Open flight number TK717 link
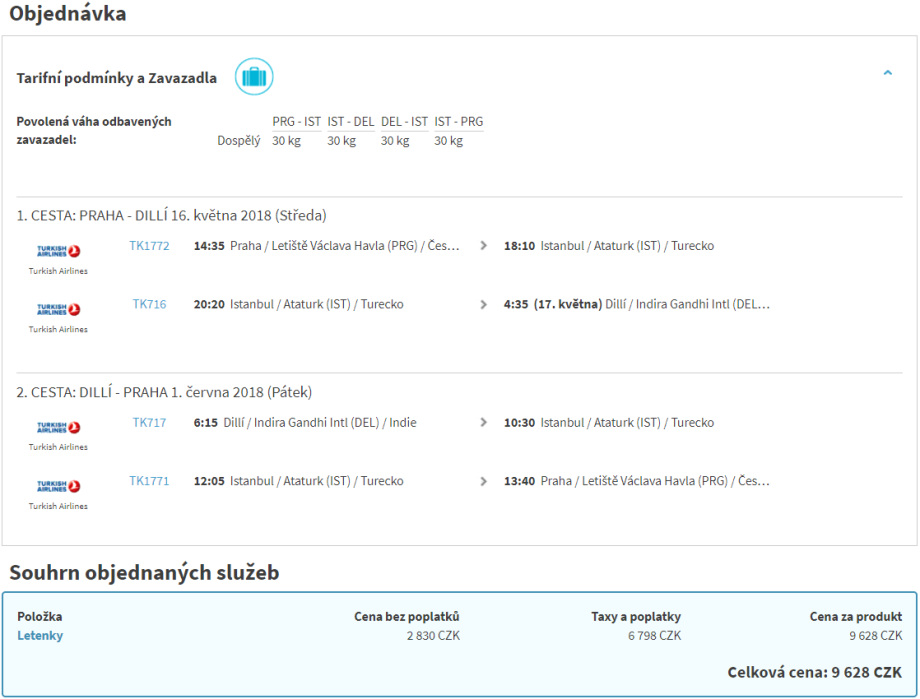This screenshot has height=699, width=920. click(149, 423)
